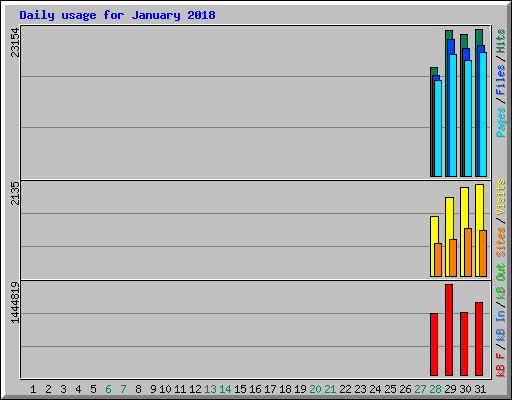Click day number 25 on the x-axis
512x400 pixels.
click(x=390, y=389)
